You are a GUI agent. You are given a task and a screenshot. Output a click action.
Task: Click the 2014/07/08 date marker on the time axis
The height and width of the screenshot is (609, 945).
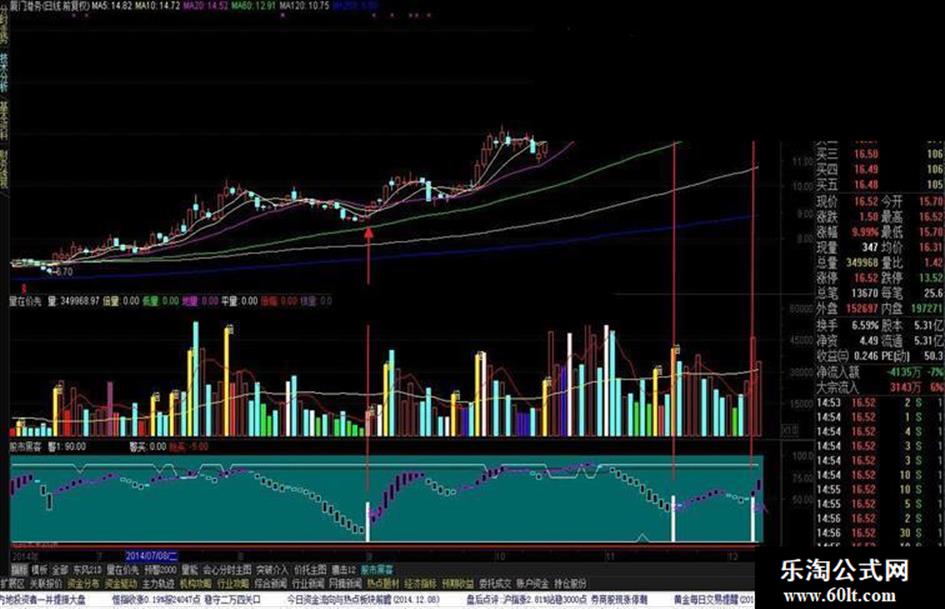coord(152,555)
